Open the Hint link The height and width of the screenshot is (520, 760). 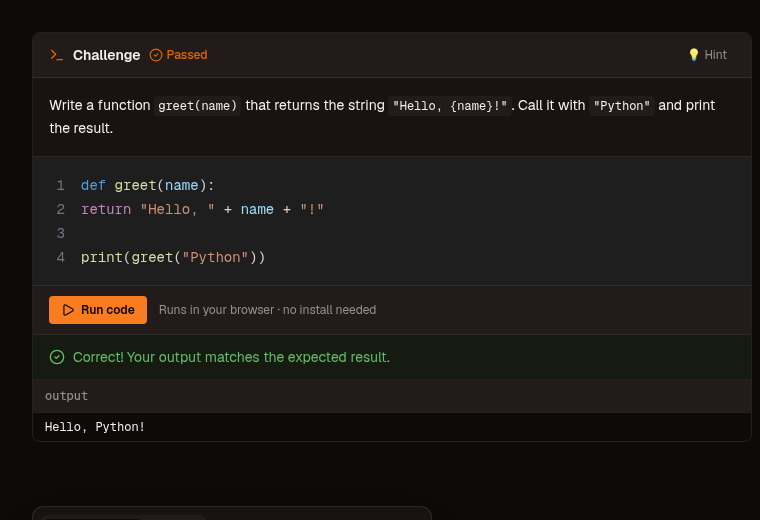coord(708,55)
